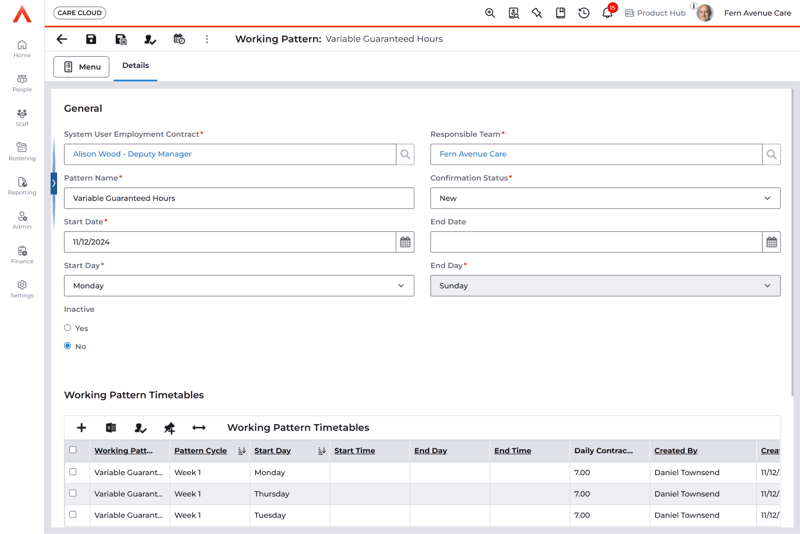Switch to the Details tab

(x=135, y=66)
